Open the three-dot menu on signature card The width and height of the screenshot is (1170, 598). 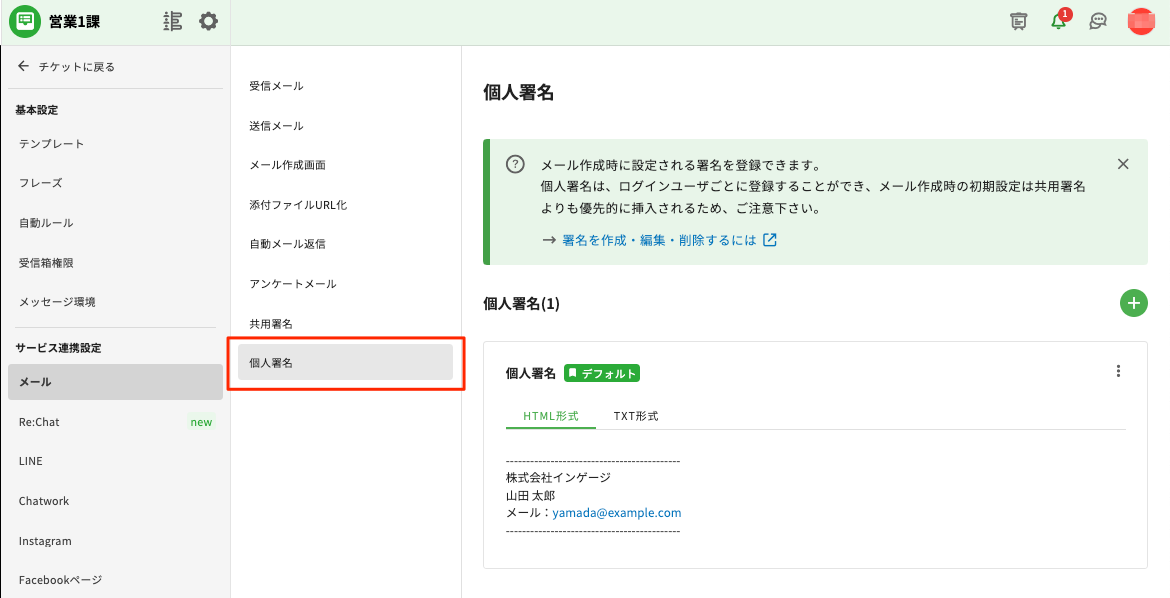coord(1118,371)
